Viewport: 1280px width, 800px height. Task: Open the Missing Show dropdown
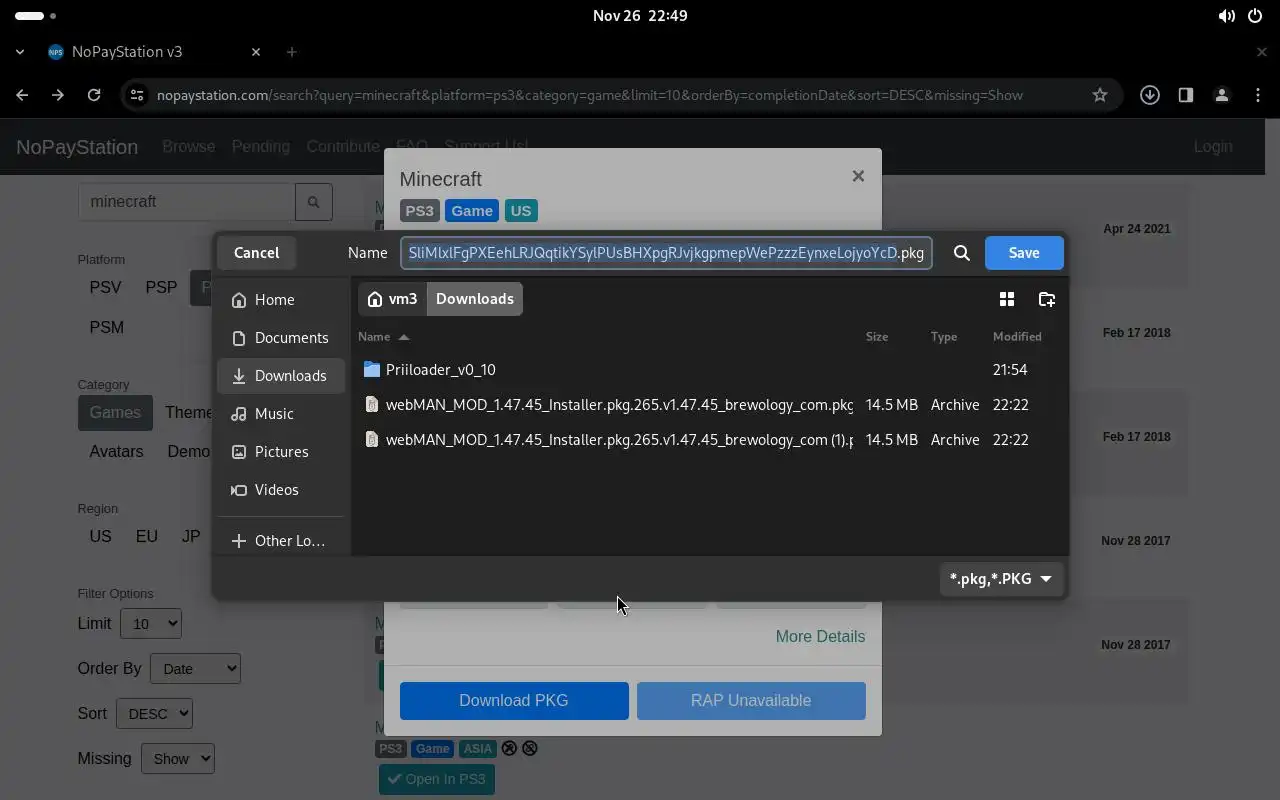[x=178, y=759]
